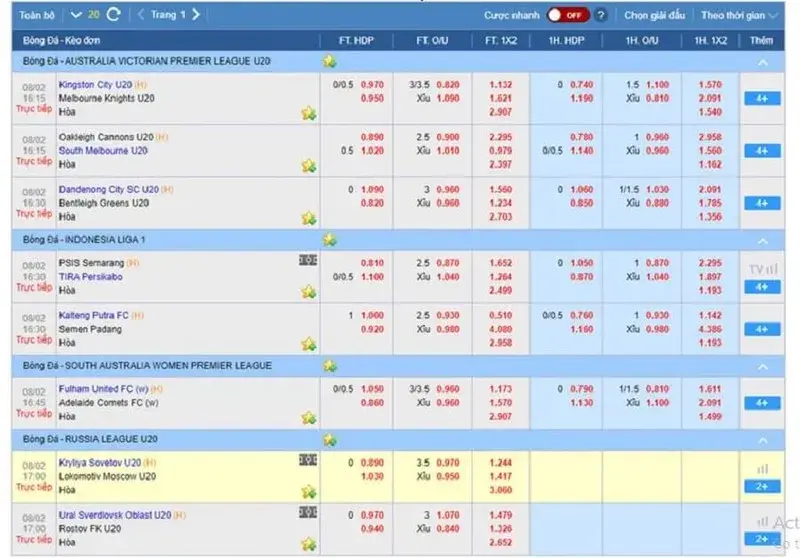Click the help question mark near Cược nhanh
This screenshot has width=800, height=558.
(x=600, y=15)
